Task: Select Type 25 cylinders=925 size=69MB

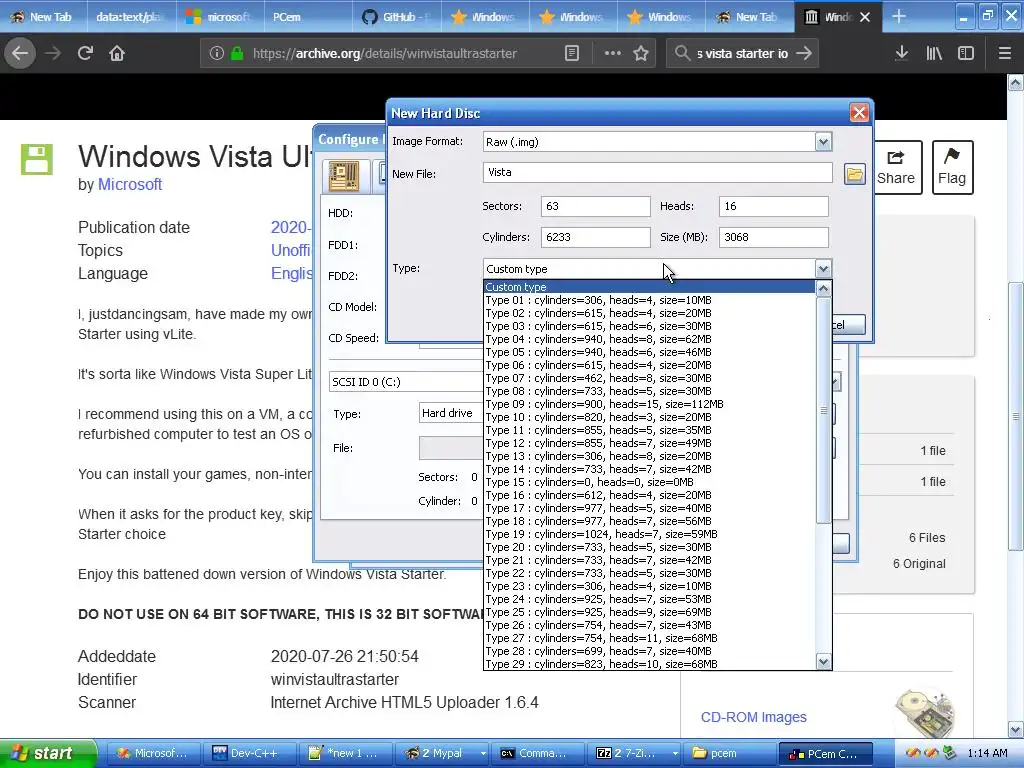Action: [650, 612]
